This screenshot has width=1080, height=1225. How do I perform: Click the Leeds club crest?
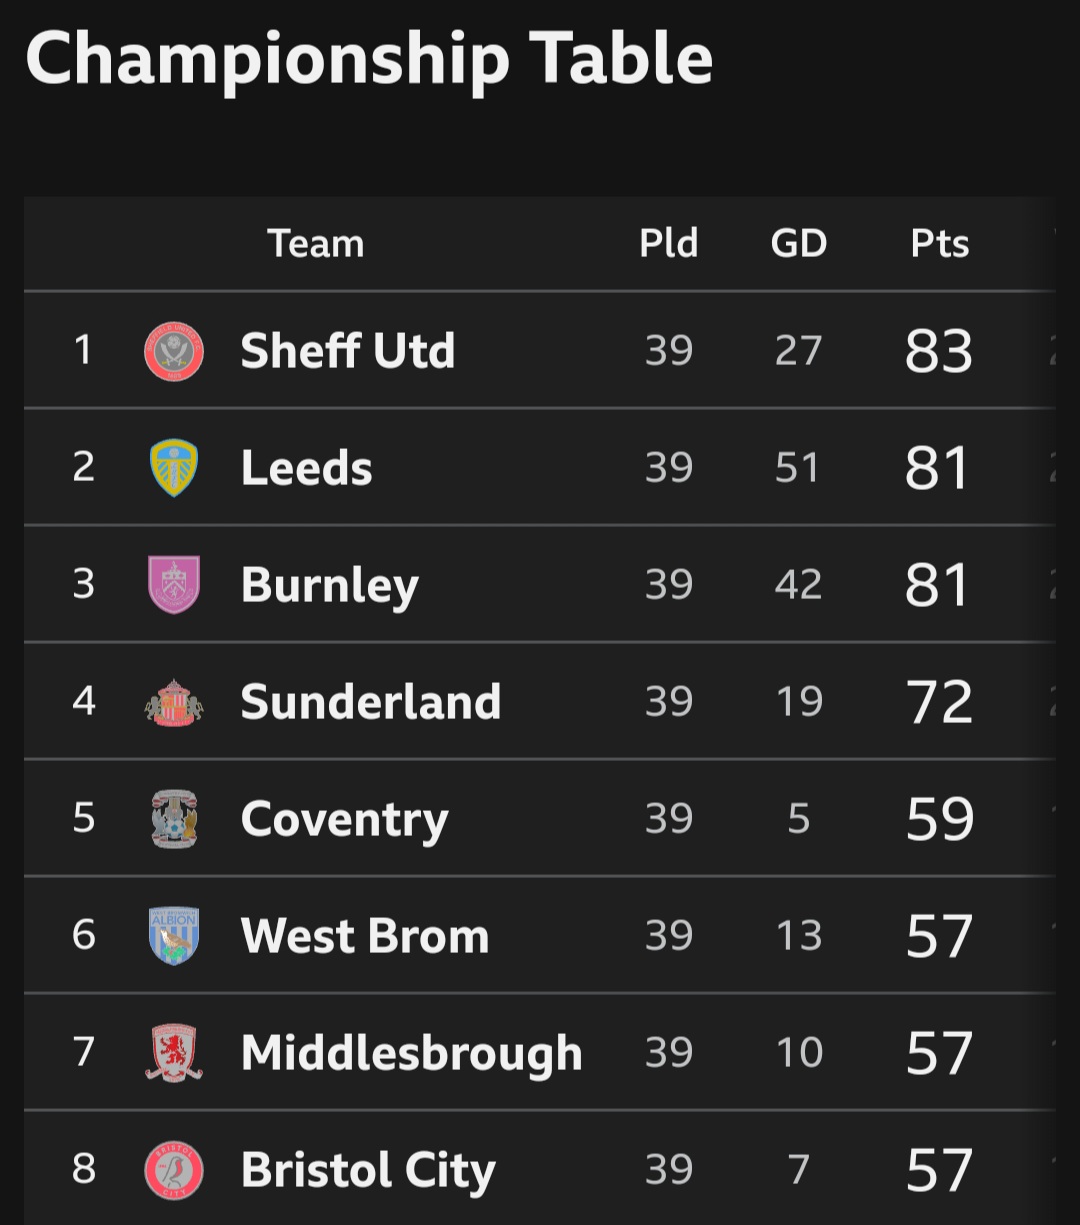coord(174,468)
